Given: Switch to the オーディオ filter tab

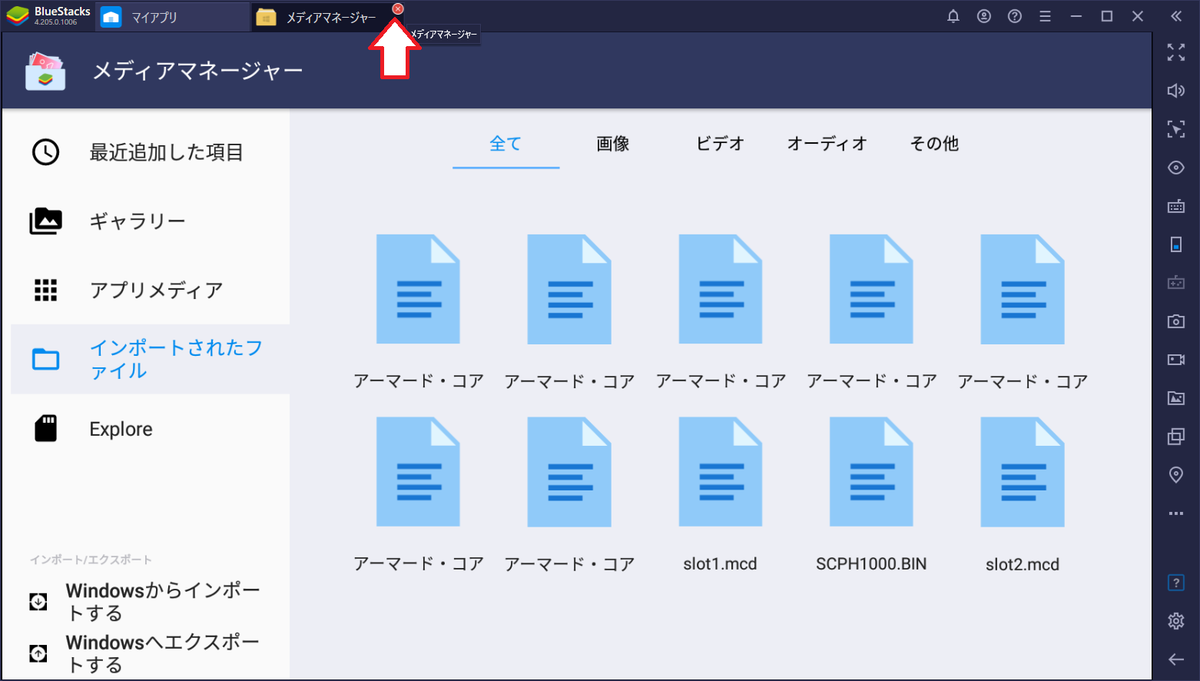Looking at the screenshot, I should tap(827, 143).
